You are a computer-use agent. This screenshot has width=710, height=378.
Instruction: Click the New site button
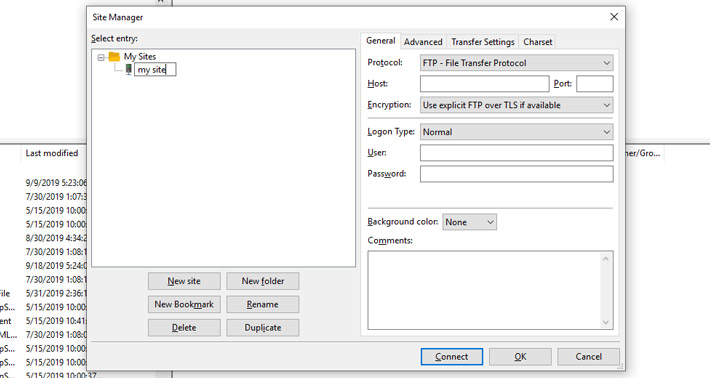click(x=184, y=281)
